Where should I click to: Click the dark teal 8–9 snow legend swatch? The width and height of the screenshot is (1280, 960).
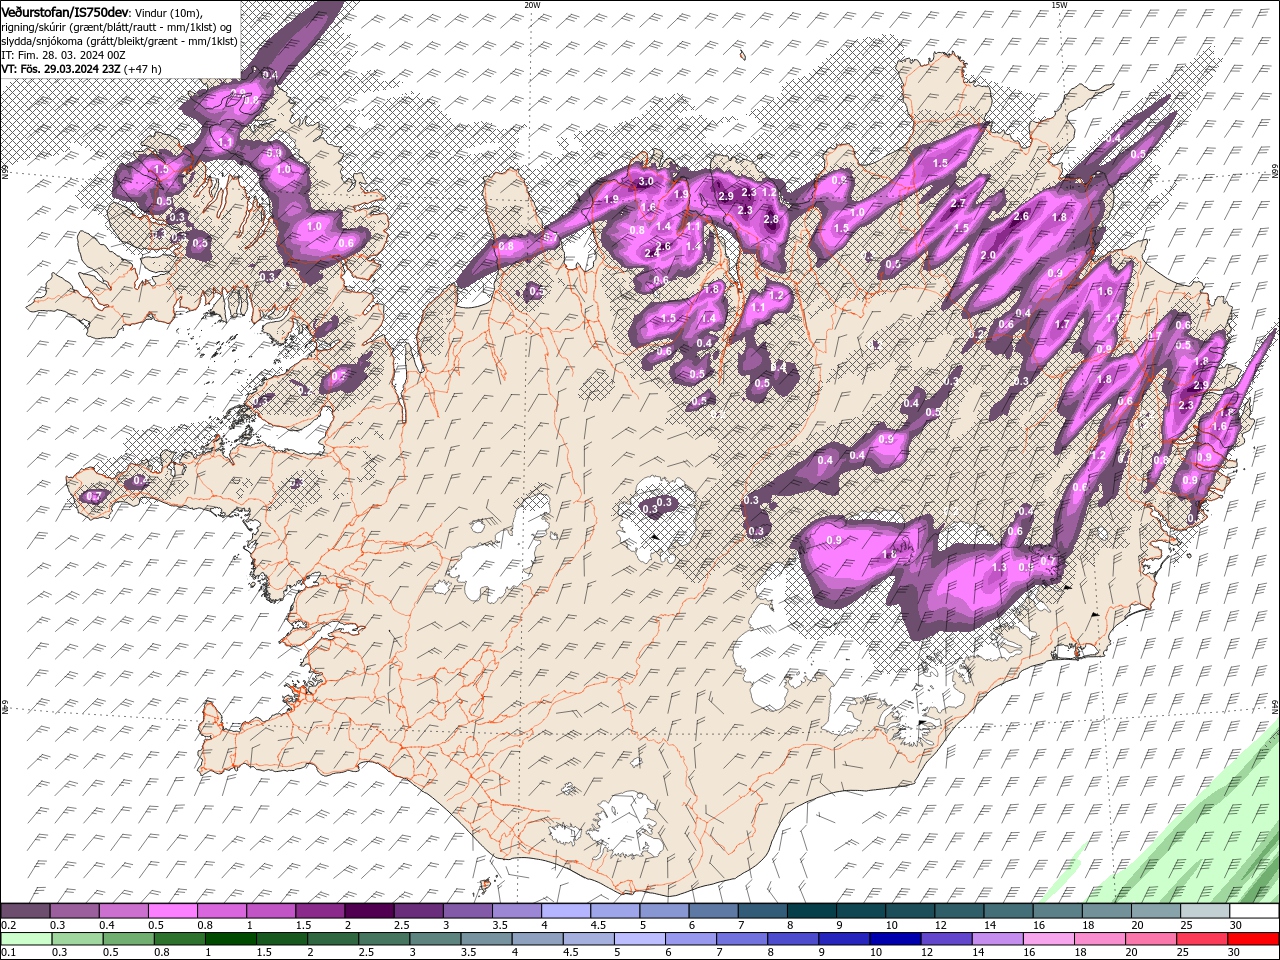point(809,911)
